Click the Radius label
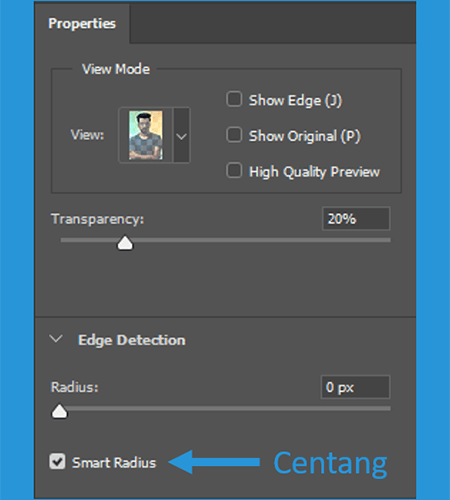450x500 pixels. (75, 387)
